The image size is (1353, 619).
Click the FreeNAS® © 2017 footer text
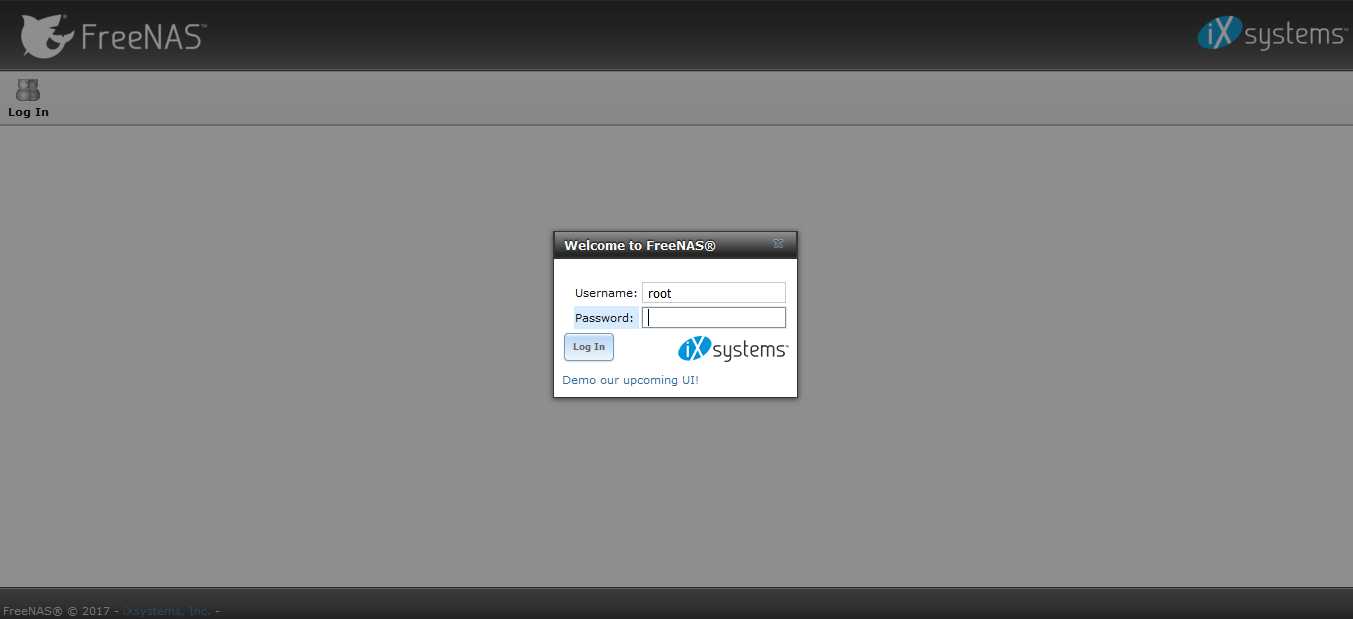click(57, 611)
